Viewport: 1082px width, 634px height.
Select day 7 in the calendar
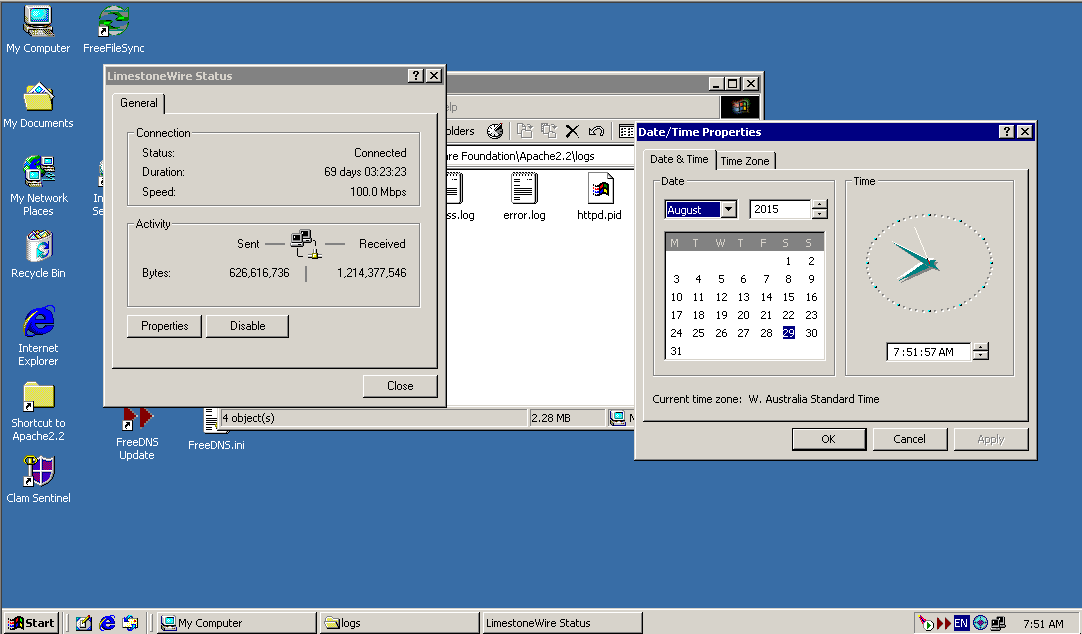[x=766, y=279]
